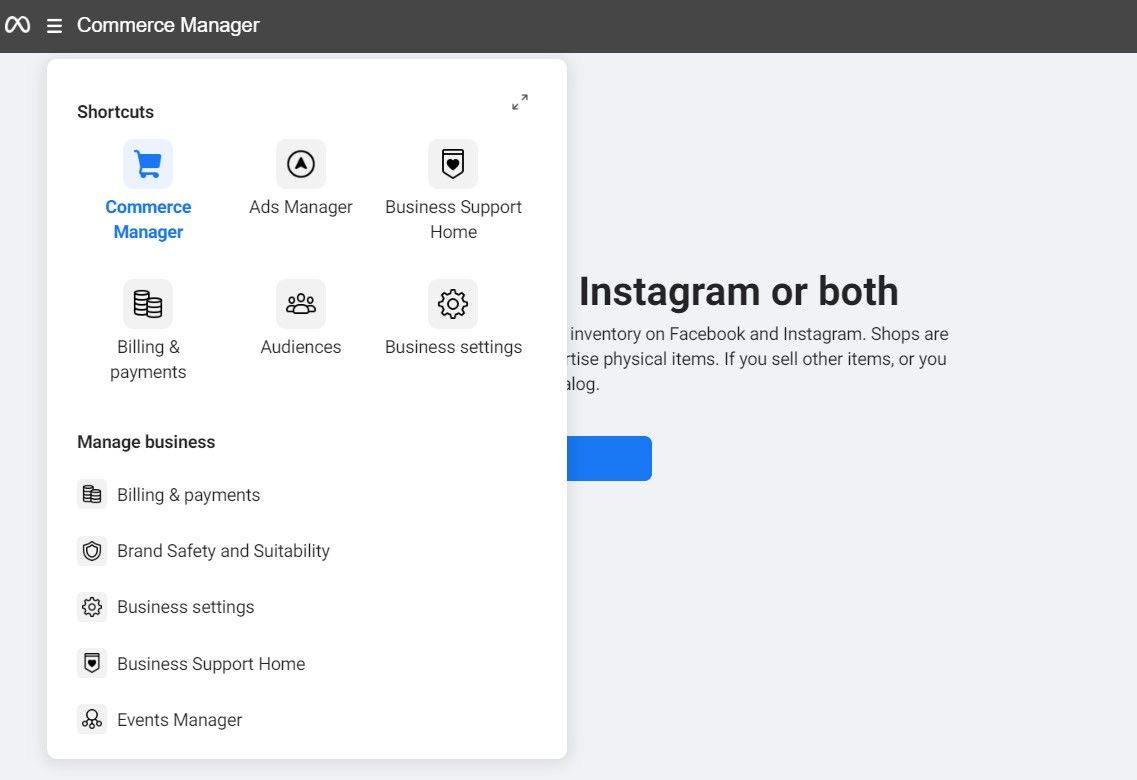This screenshot has width=1137, height=780.
Task: Select Business settings from Manage business list
Action: tap(185, 606)
